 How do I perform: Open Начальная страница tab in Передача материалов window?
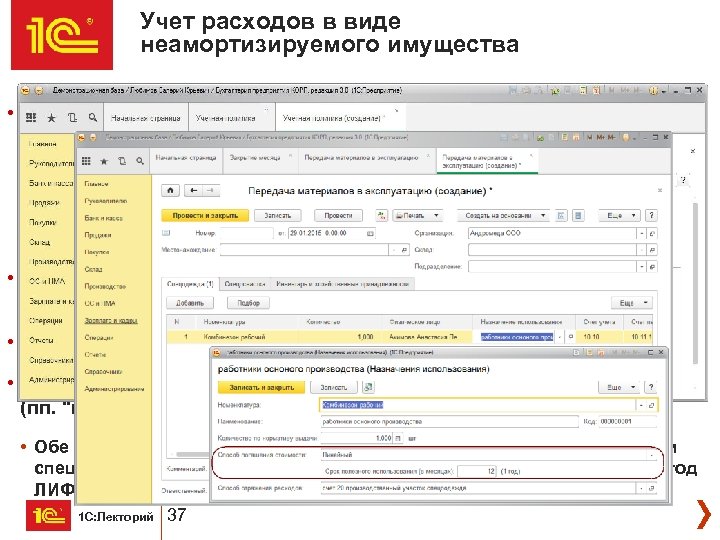pos(186,161)
